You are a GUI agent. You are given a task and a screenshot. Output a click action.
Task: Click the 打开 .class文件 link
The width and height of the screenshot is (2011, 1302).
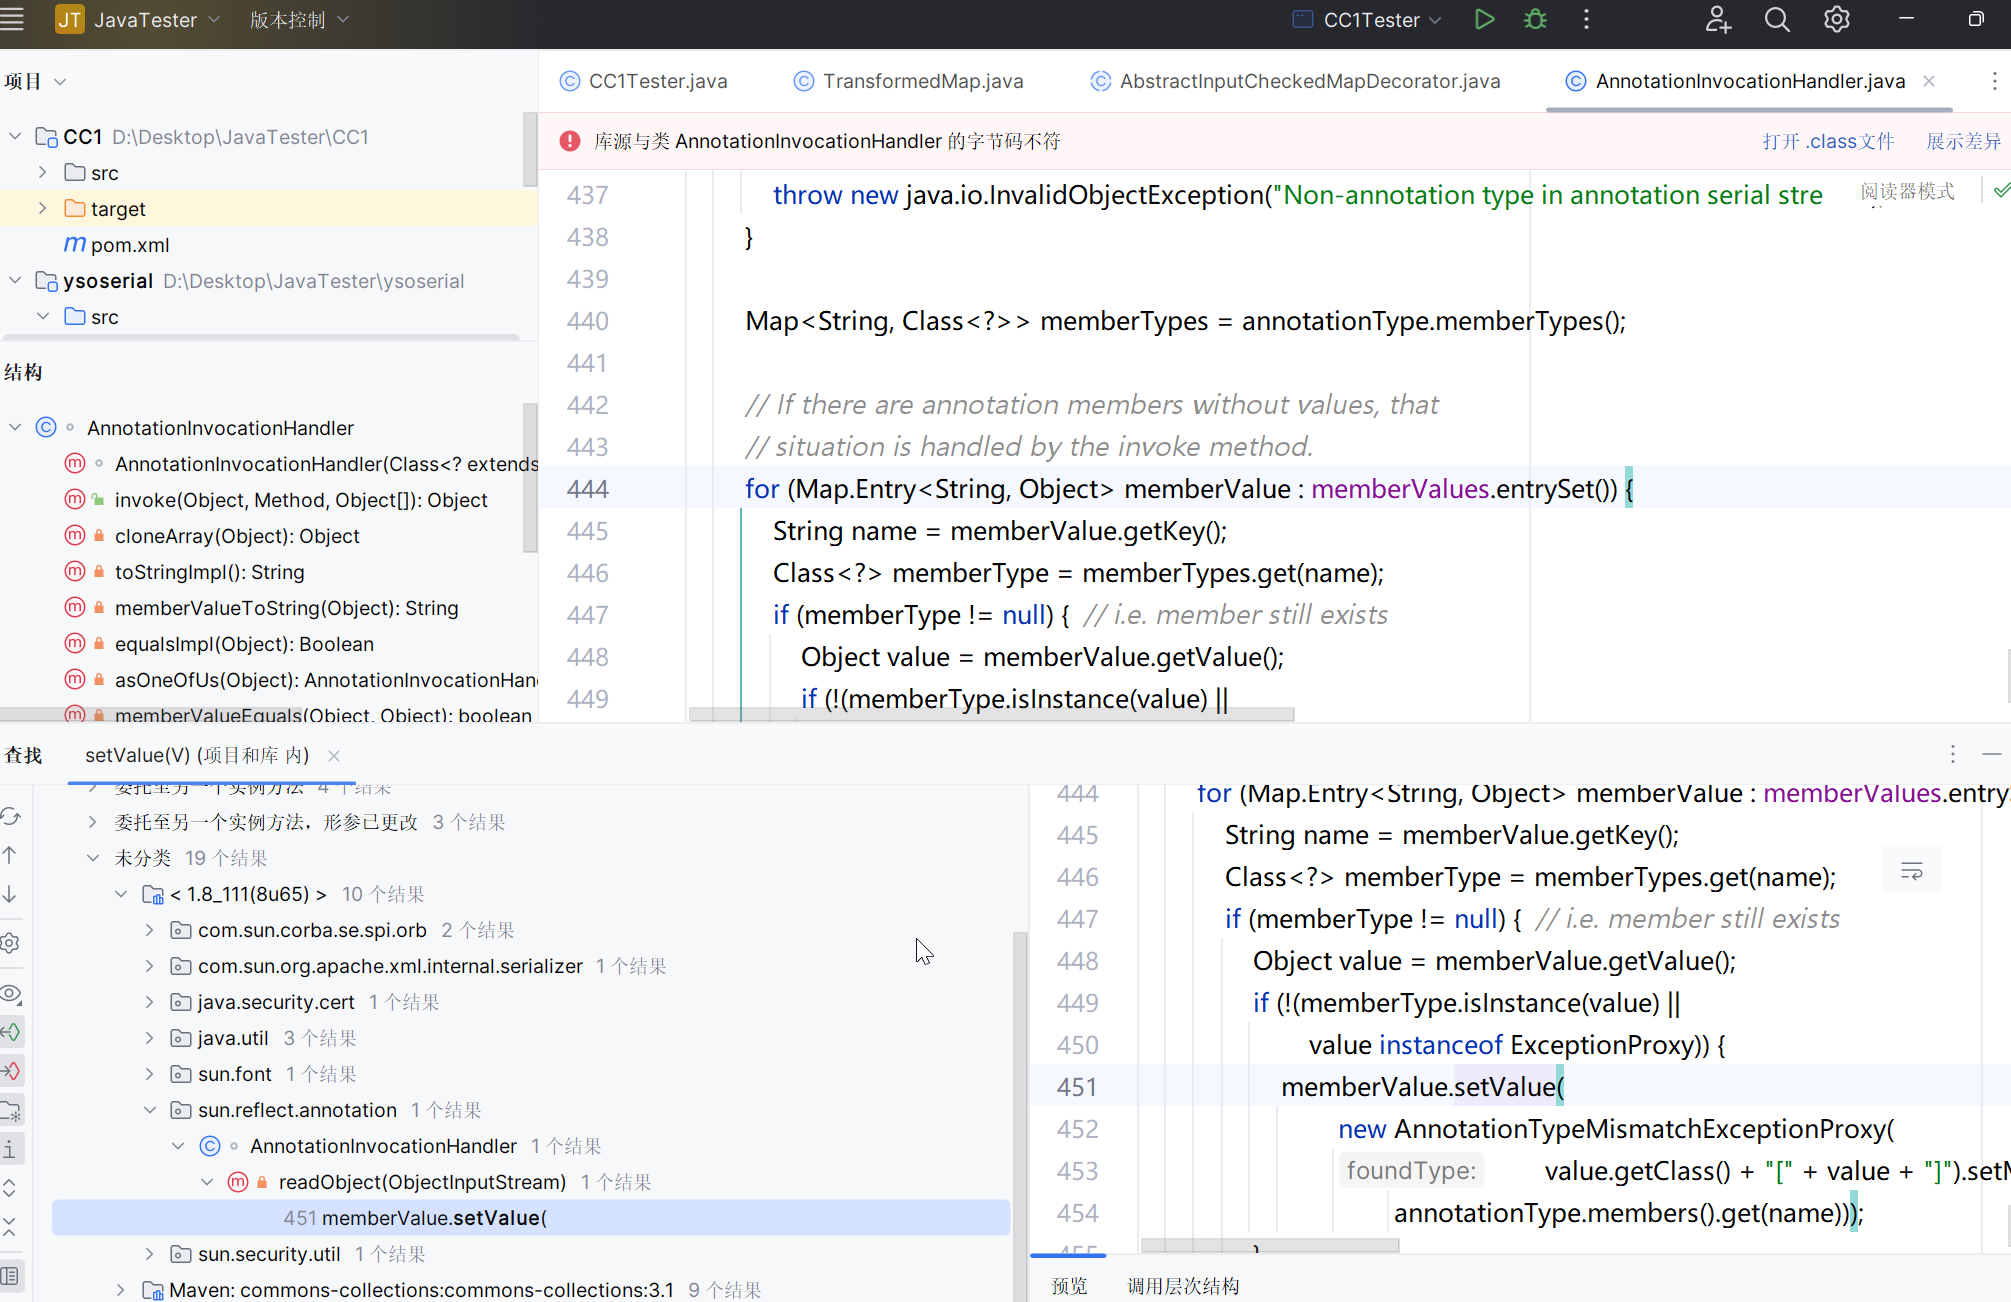1828,141
